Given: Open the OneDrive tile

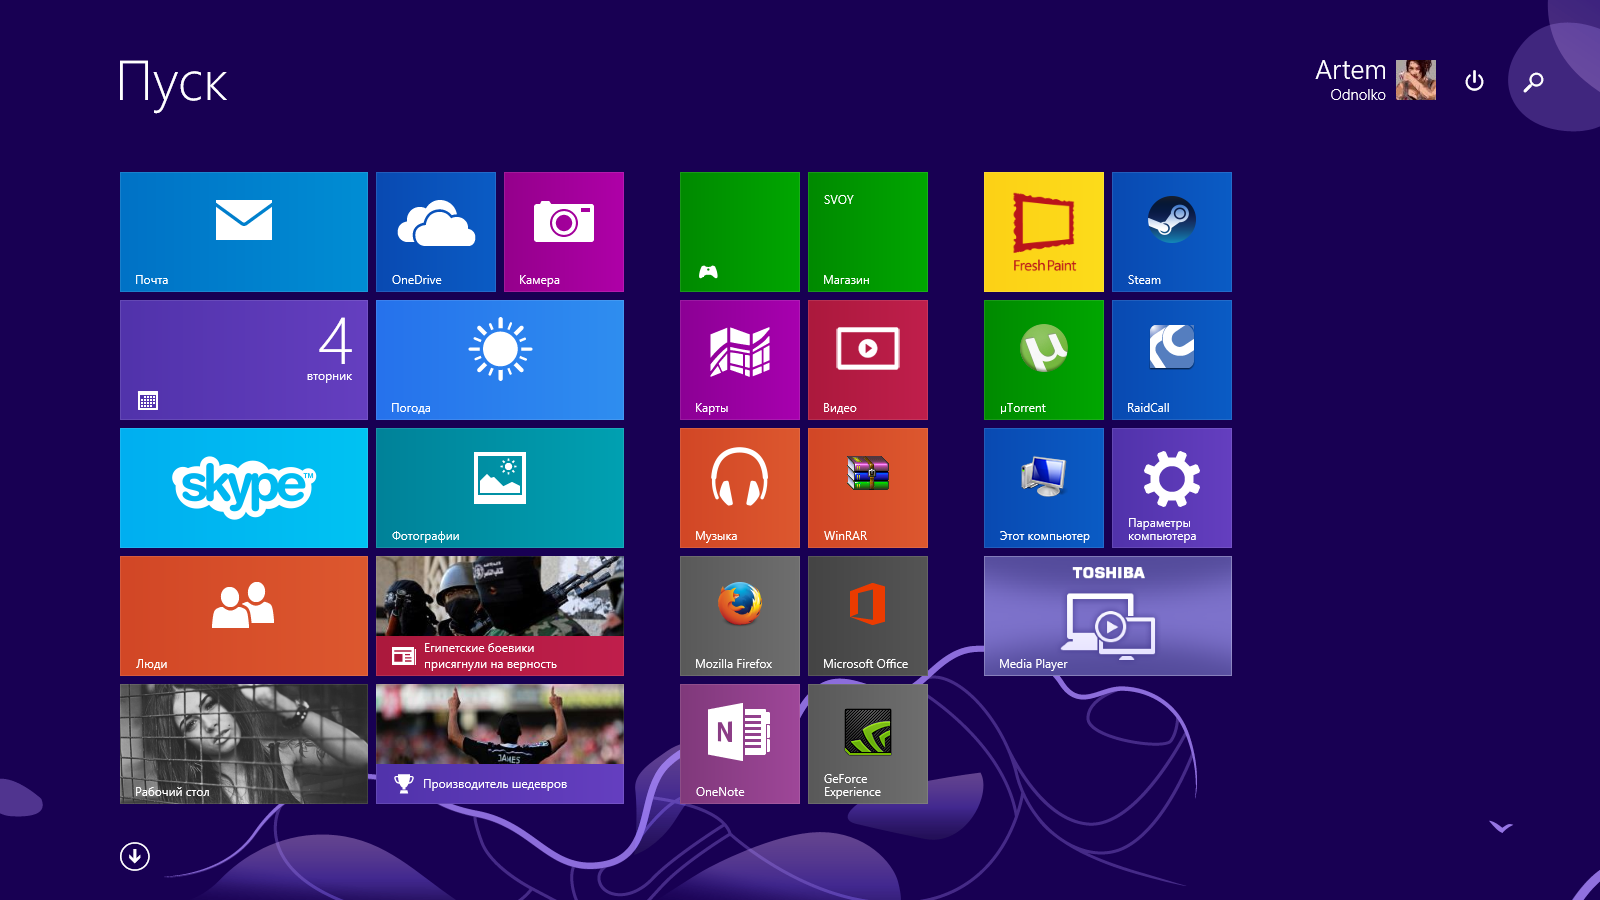Looking at the screenshot, I should [435, 232].
